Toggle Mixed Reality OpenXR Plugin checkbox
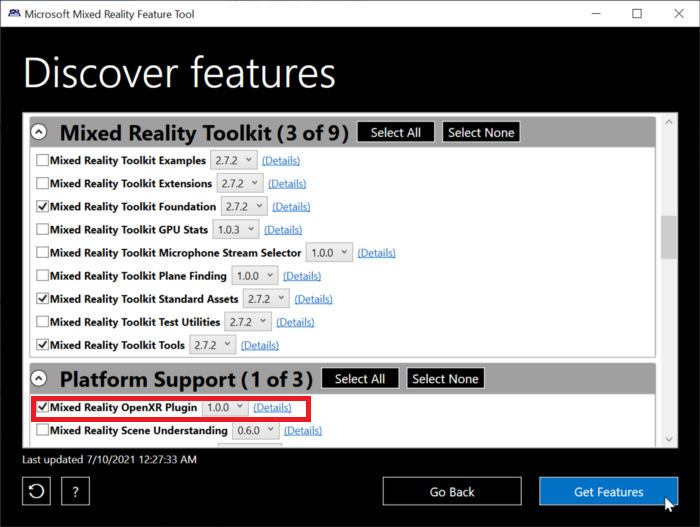700x527 pixels. (42, 407)
